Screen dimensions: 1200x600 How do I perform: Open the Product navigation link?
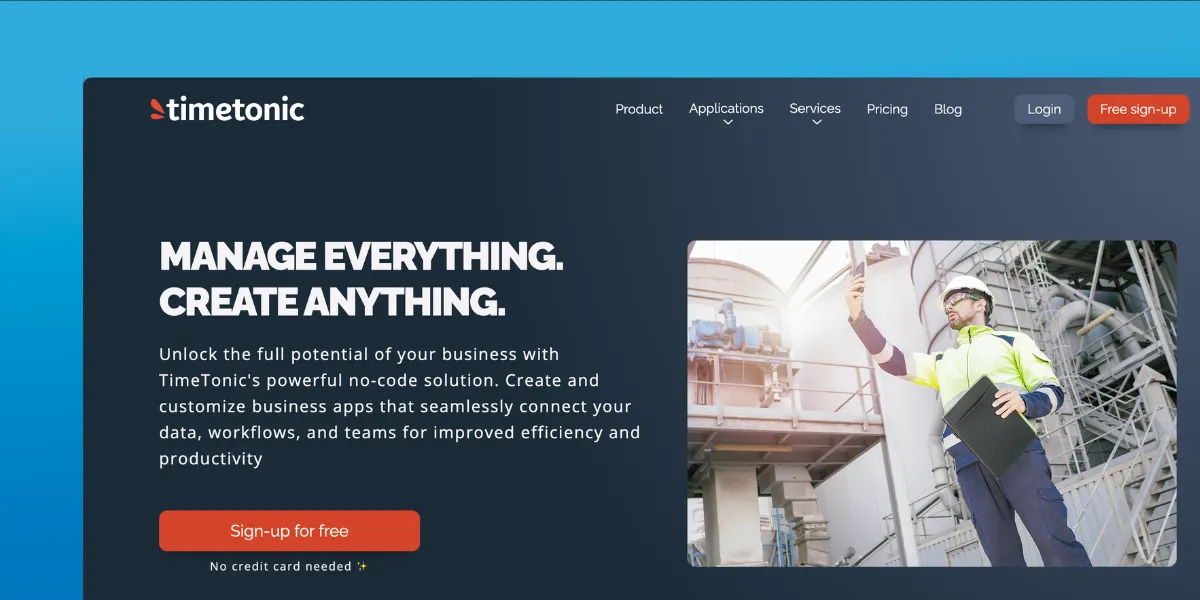pos(639,109)
